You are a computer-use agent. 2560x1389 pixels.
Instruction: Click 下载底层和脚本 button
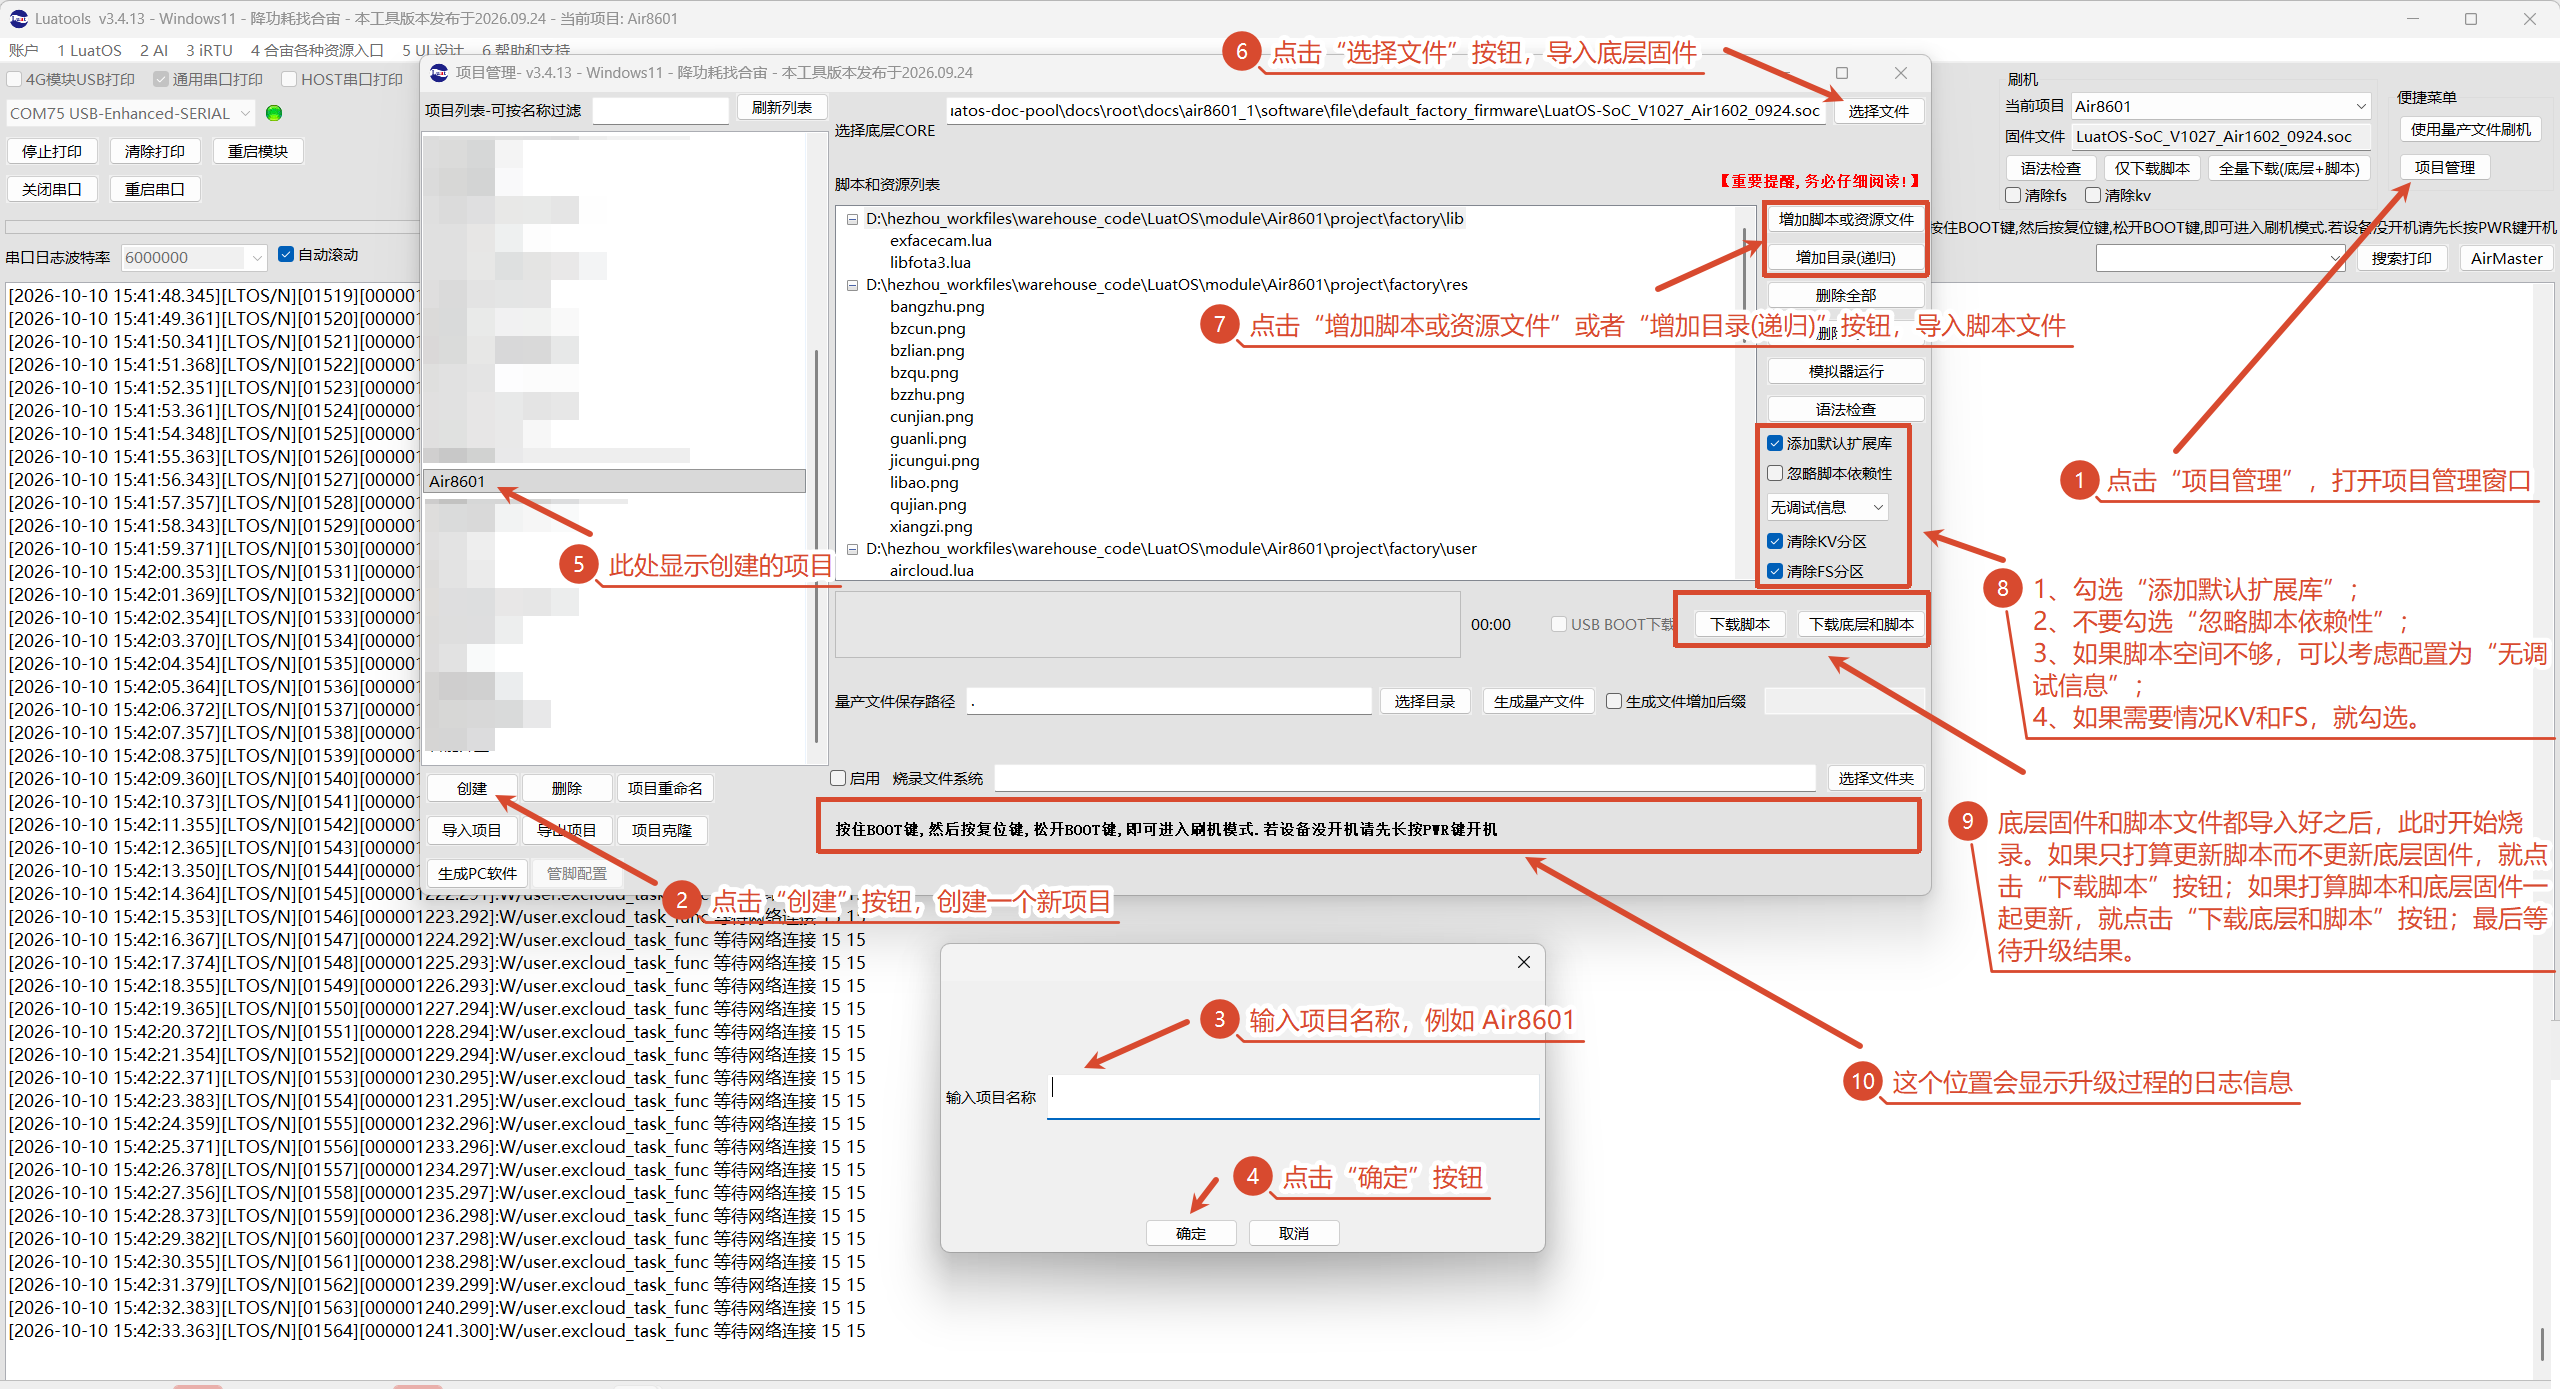point(1861,624)
